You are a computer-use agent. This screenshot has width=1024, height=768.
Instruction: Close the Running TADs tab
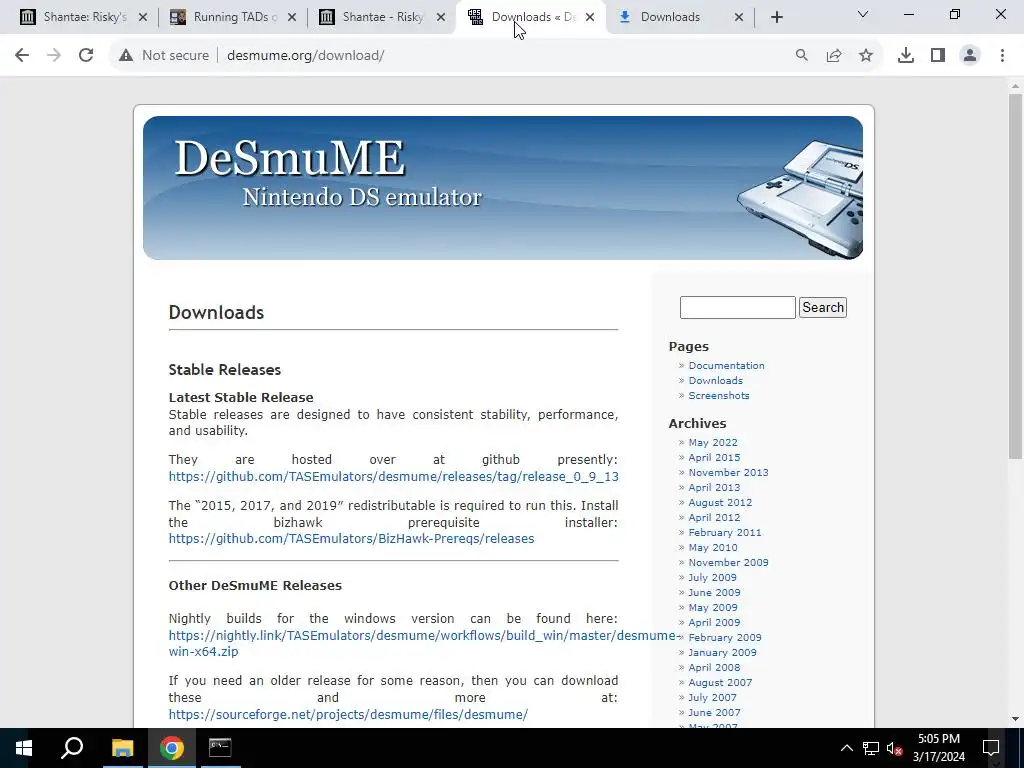pos(292,17)
